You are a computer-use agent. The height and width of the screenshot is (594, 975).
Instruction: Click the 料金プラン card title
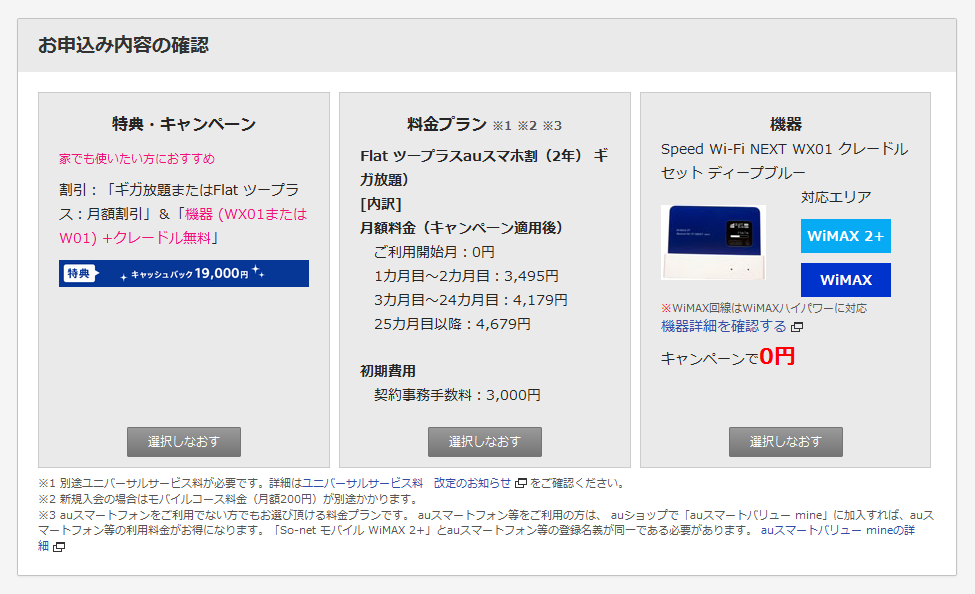[x=446, y=124]
